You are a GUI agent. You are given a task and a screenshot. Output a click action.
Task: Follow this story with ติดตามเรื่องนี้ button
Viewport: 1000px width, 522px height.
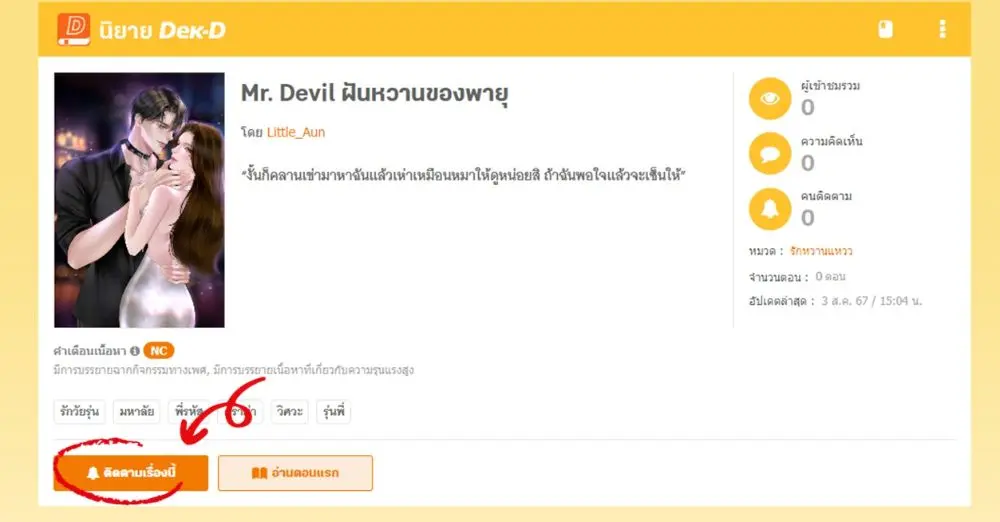click(131, 473)
